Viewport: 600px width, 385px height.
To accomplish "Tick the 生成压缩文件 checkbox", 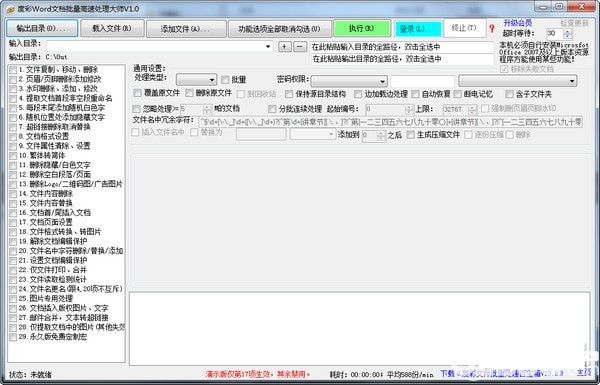I will [410, 135].
